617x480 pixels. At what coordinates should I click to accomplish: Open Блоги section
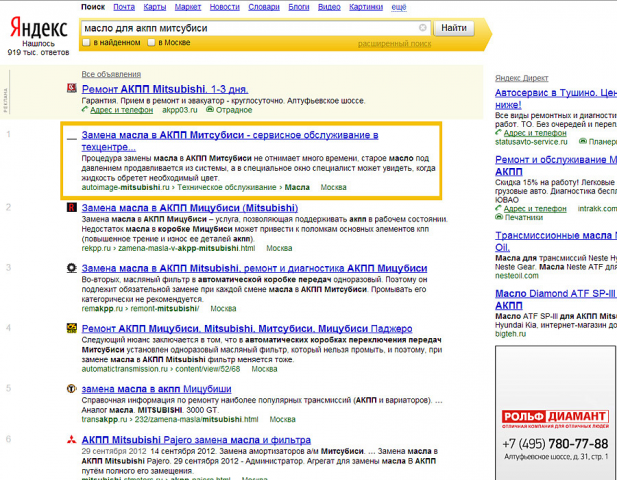[x=299, y=7]
